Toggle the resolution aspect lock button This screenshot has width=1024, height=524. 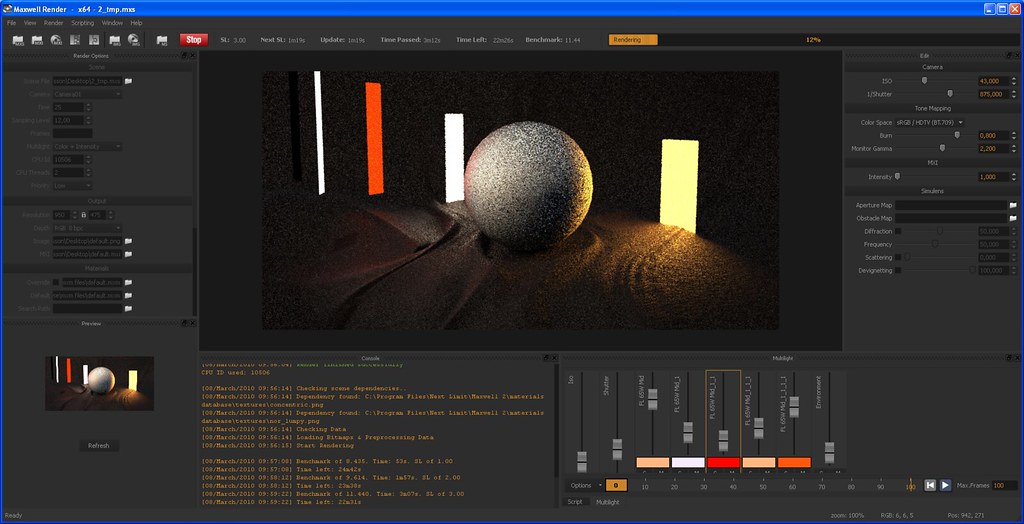tap(84, 215)
